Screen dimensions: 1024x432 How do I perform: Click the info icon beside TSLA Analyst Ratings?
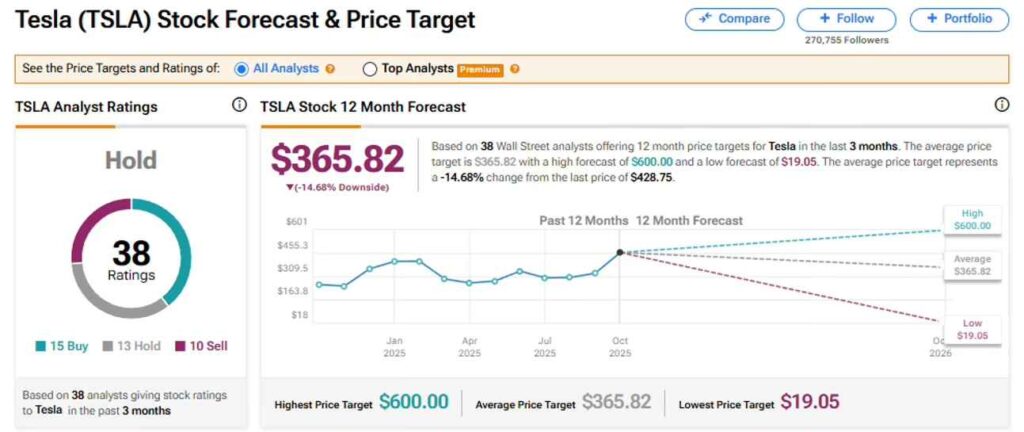[x=239, y=105]
